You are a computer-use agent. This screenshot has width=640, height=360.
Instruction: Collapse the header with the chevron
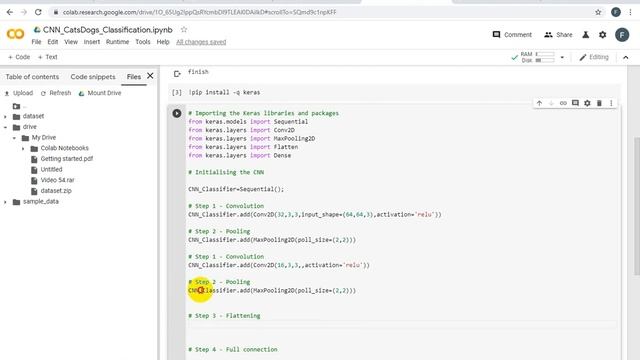[626, 58]
